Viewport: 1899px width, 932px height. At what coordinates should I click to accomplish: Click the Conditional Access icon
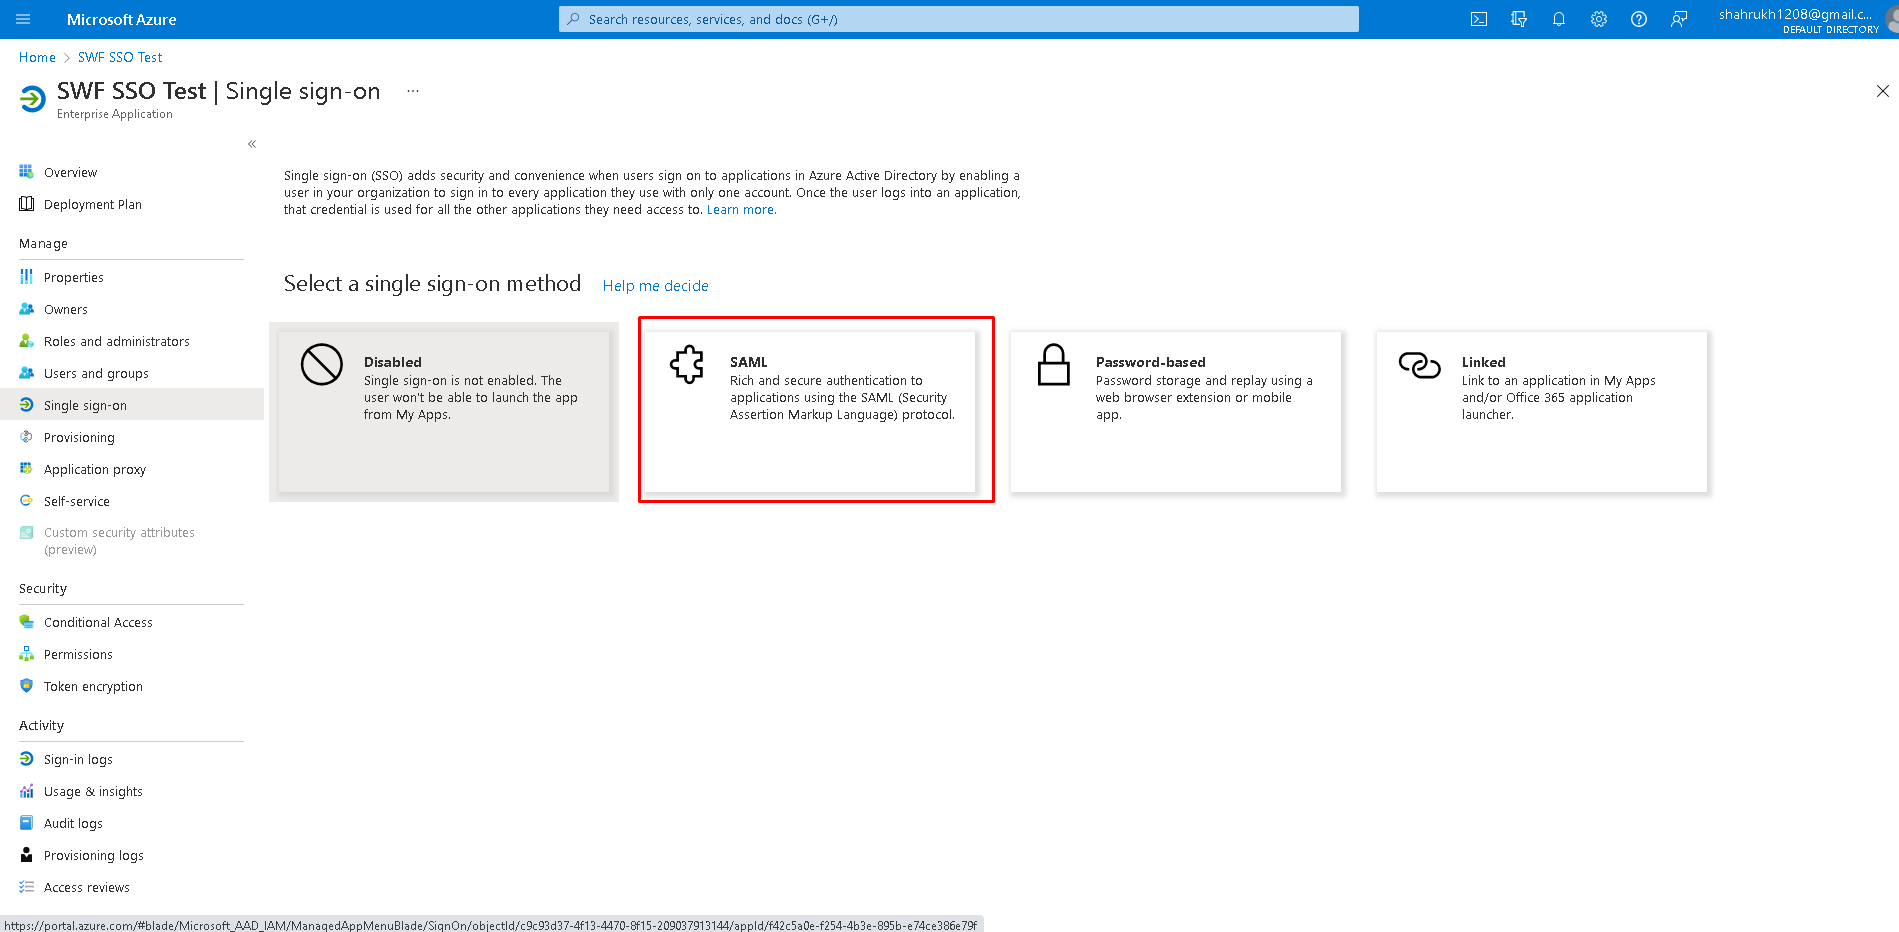click(27, 622)
